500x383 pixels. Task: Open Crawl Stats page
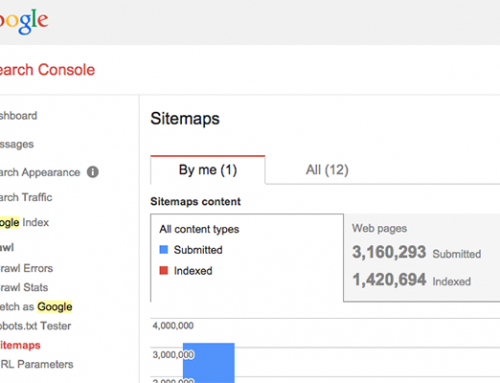[x=24, y=287]
